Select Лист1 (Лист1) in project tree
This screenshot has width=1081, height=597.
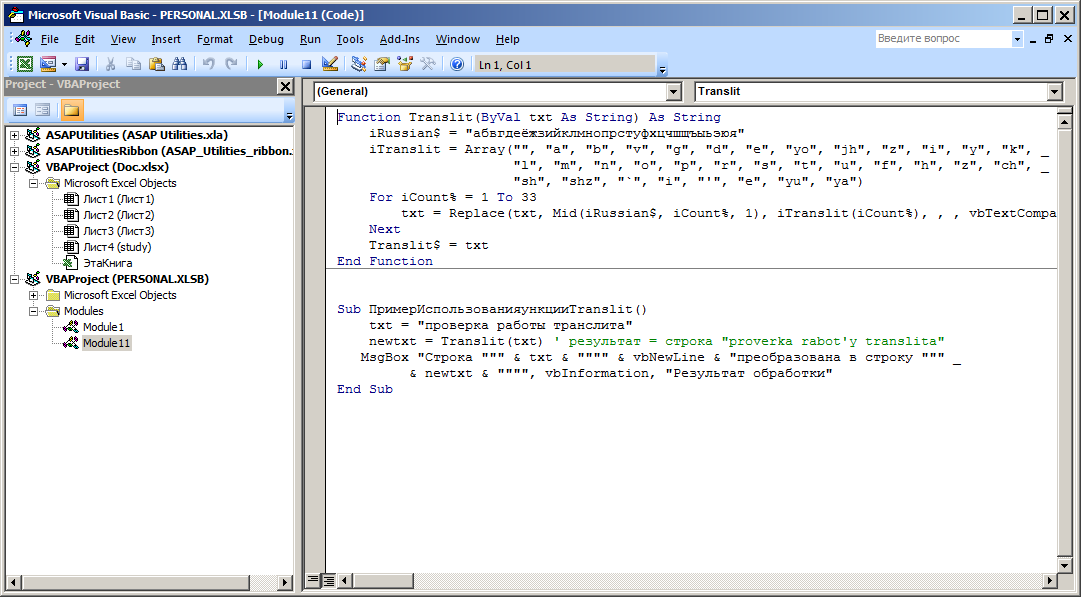(x=119, y=199)
